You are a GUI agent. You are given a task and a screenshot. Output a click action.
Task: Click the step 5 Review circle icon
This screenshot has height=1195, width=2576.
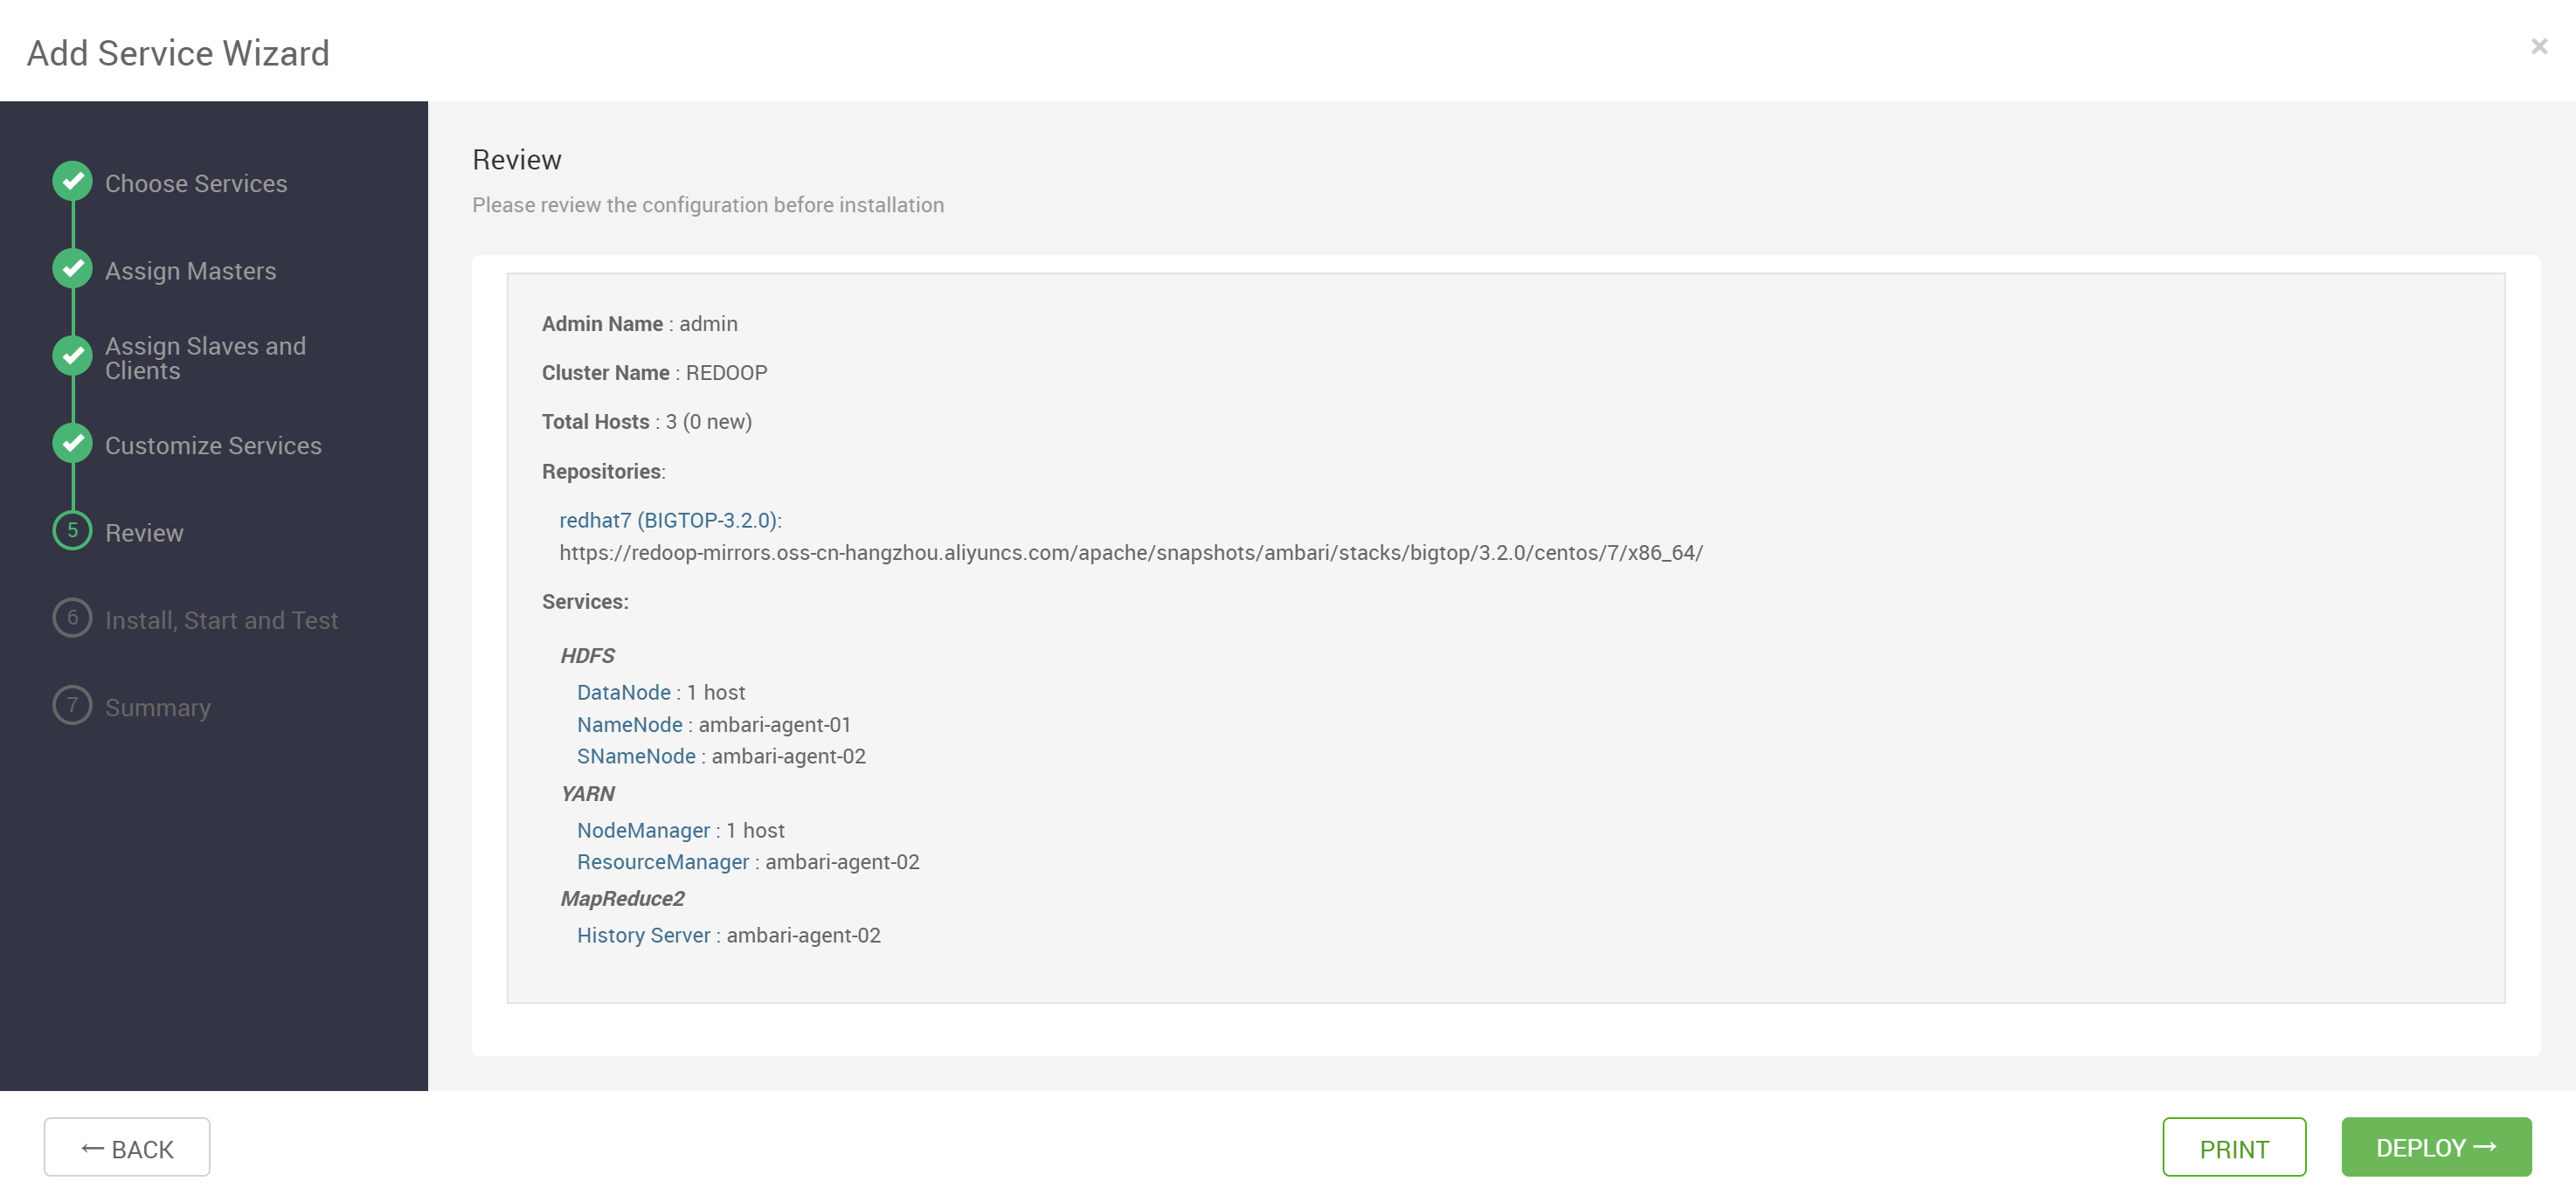[72, 531]
